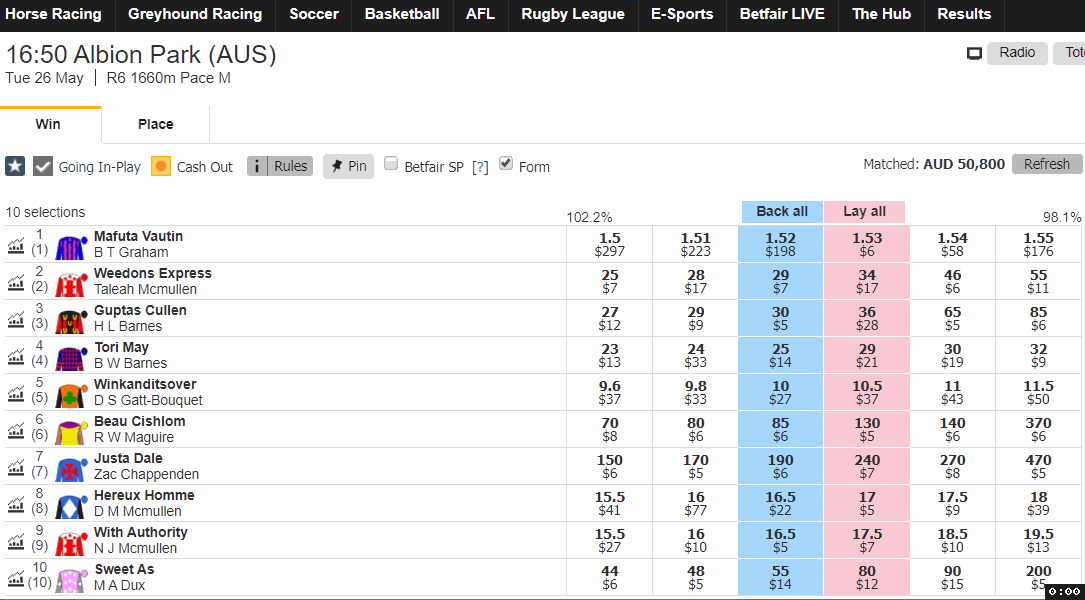Select Greyhound Racing in the top menu
This screenshot has width=1085, height=600.
point(194,14)
